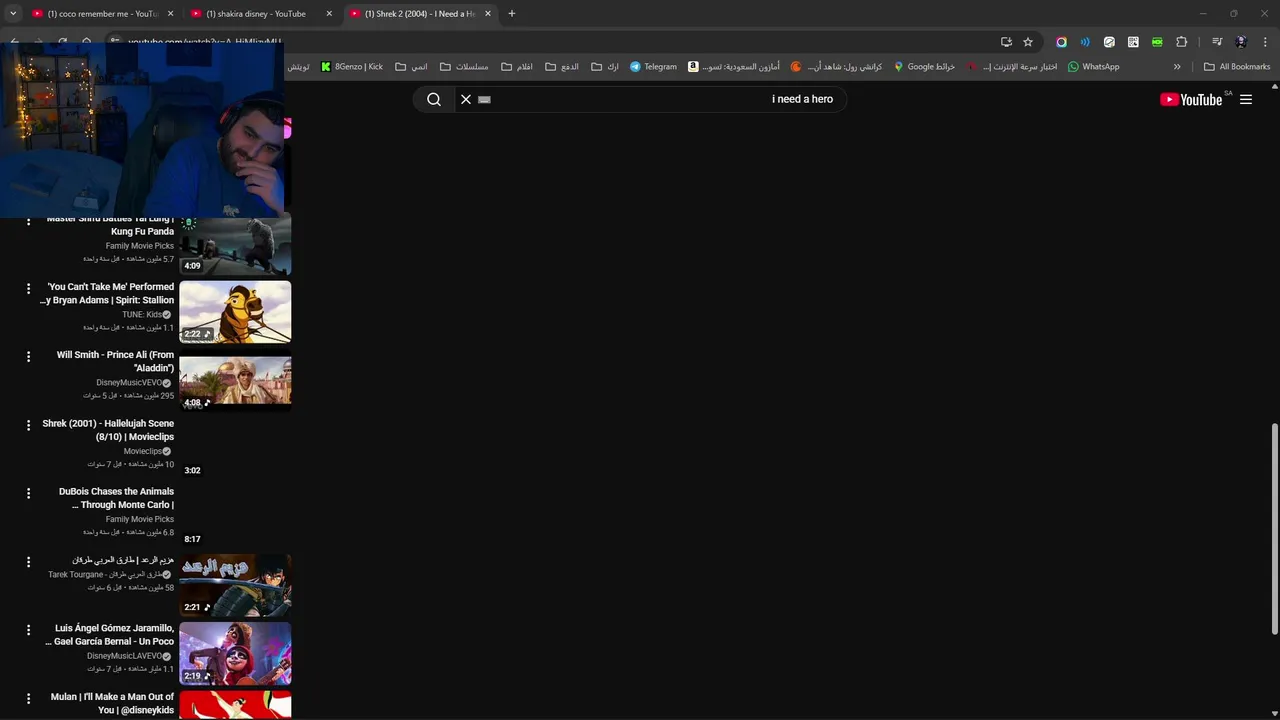This screenshot has height=720, width=1280.
Task: Click the page vertical scrollbar thumb
Action: click(x=1274, y=529)
